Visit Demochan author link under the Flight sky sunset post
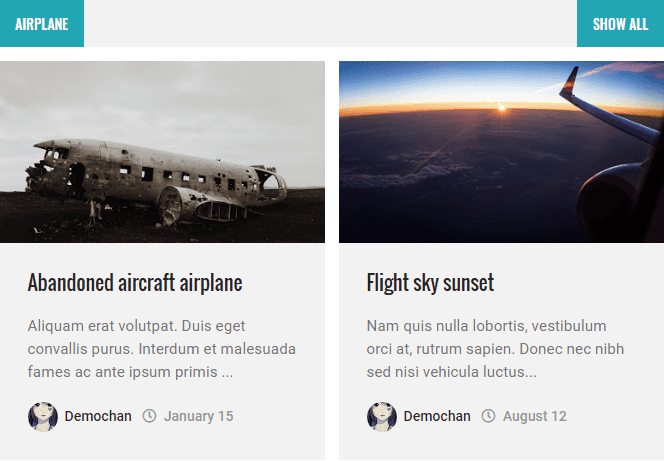 click(x=437, y=416)
